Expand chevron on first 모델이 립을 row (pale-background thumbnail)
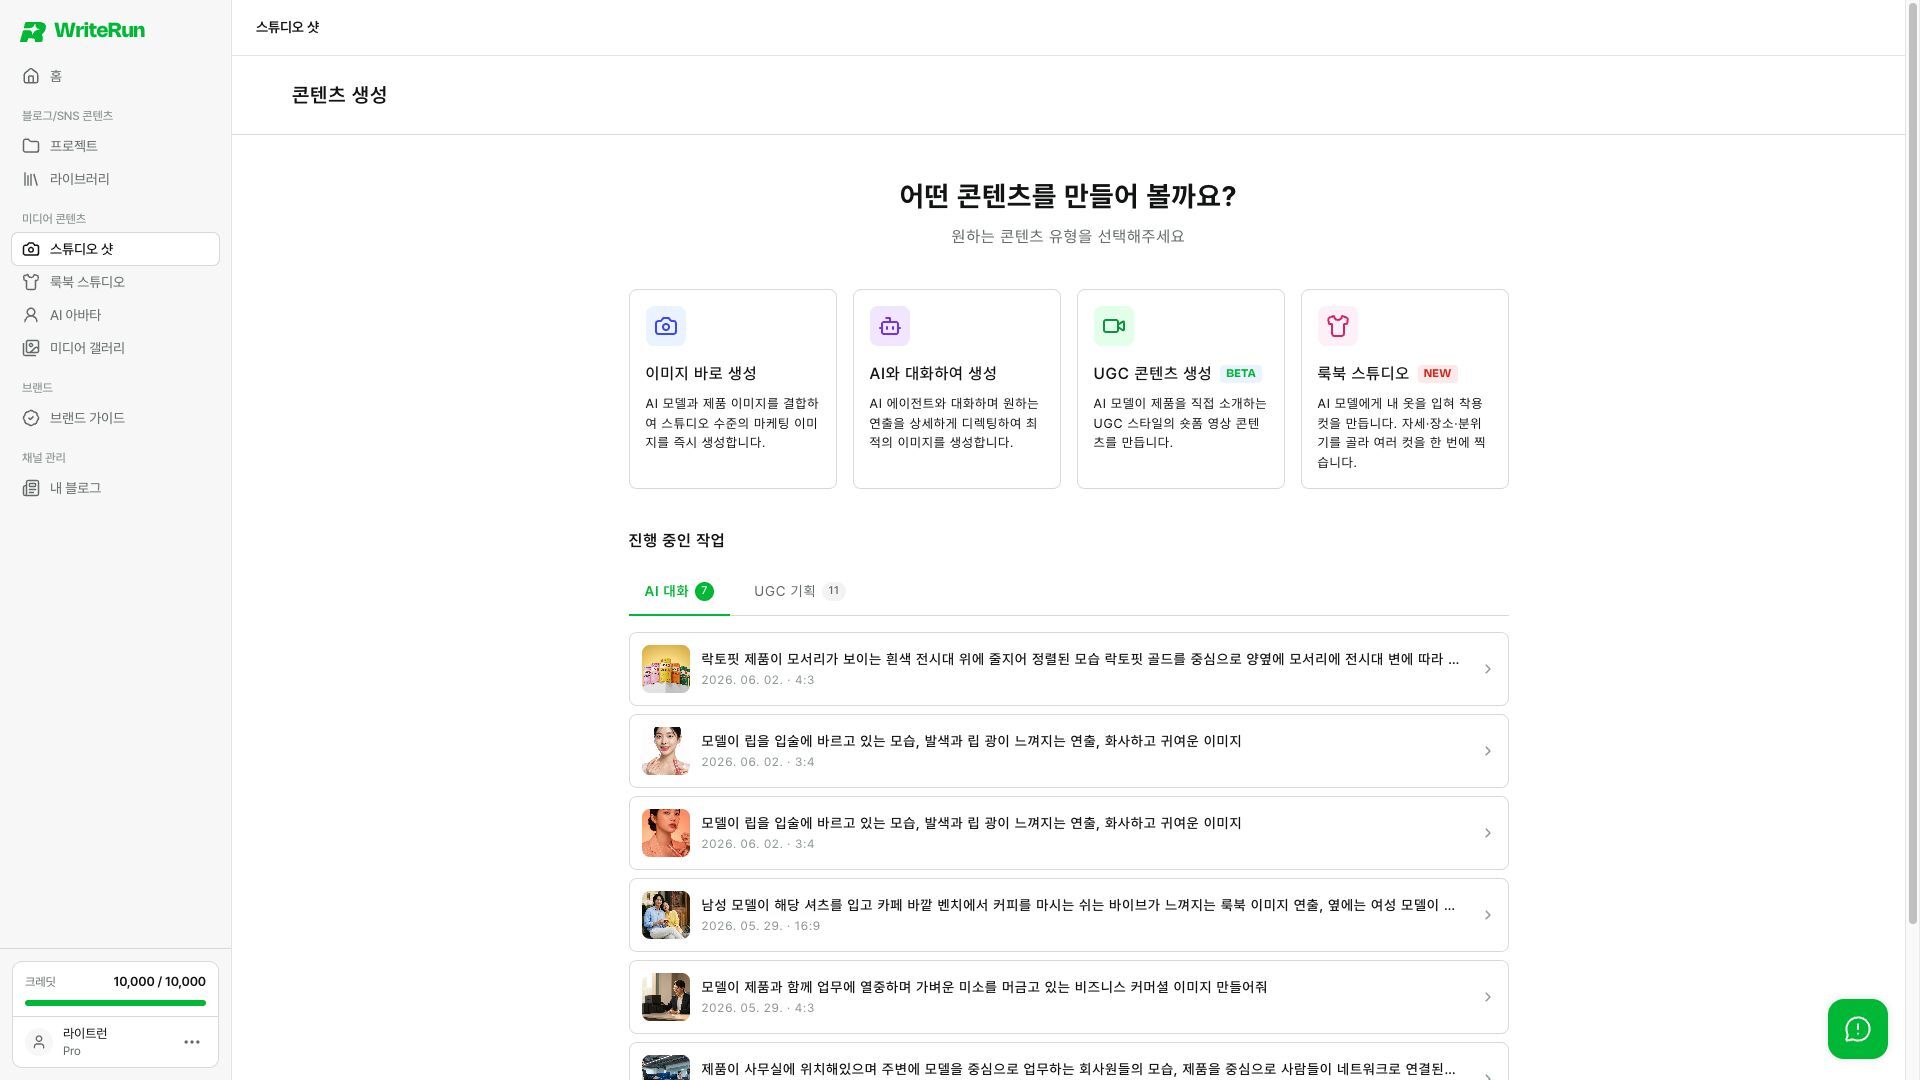The height and width of the screenshot is (1080, 1920). pyautogui.click(x=1487, y=751)
